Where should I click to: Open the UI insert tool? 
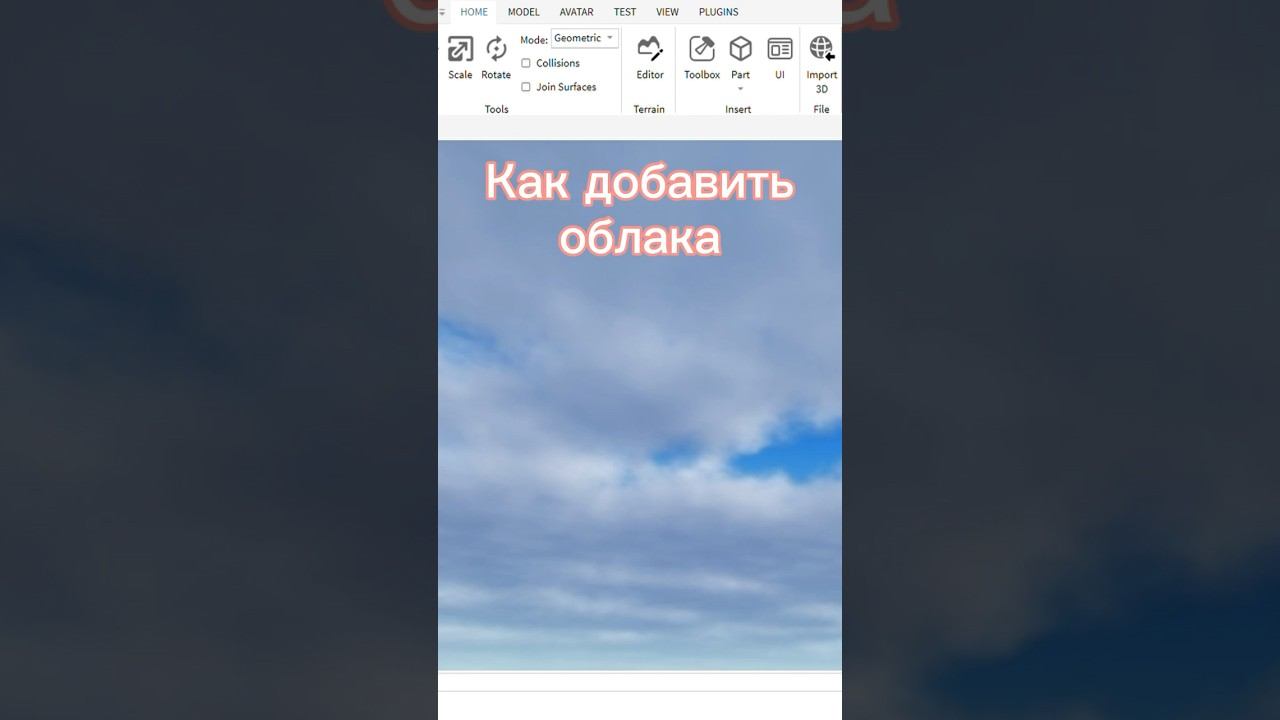click(x=780, y=58)
